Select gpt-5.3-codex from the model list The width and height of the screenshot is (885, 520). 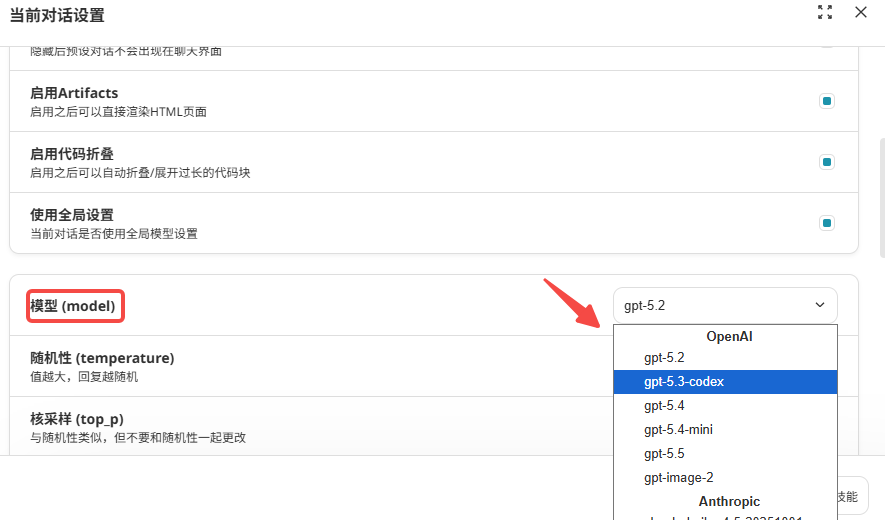point(725,382)
